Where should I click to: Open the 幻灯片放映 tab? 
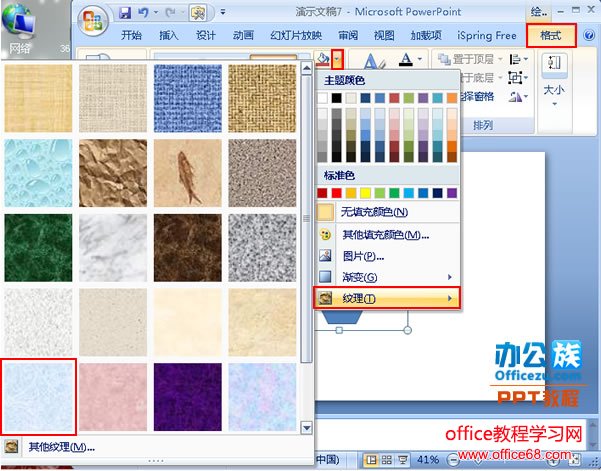[x=296, y=35]
